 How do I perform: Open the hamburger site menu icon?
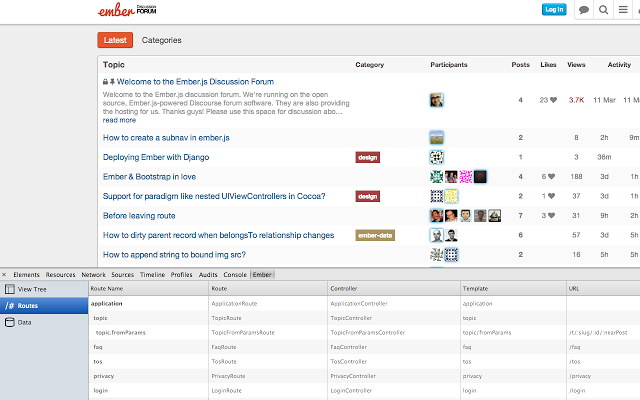click(x=623, y=9)
